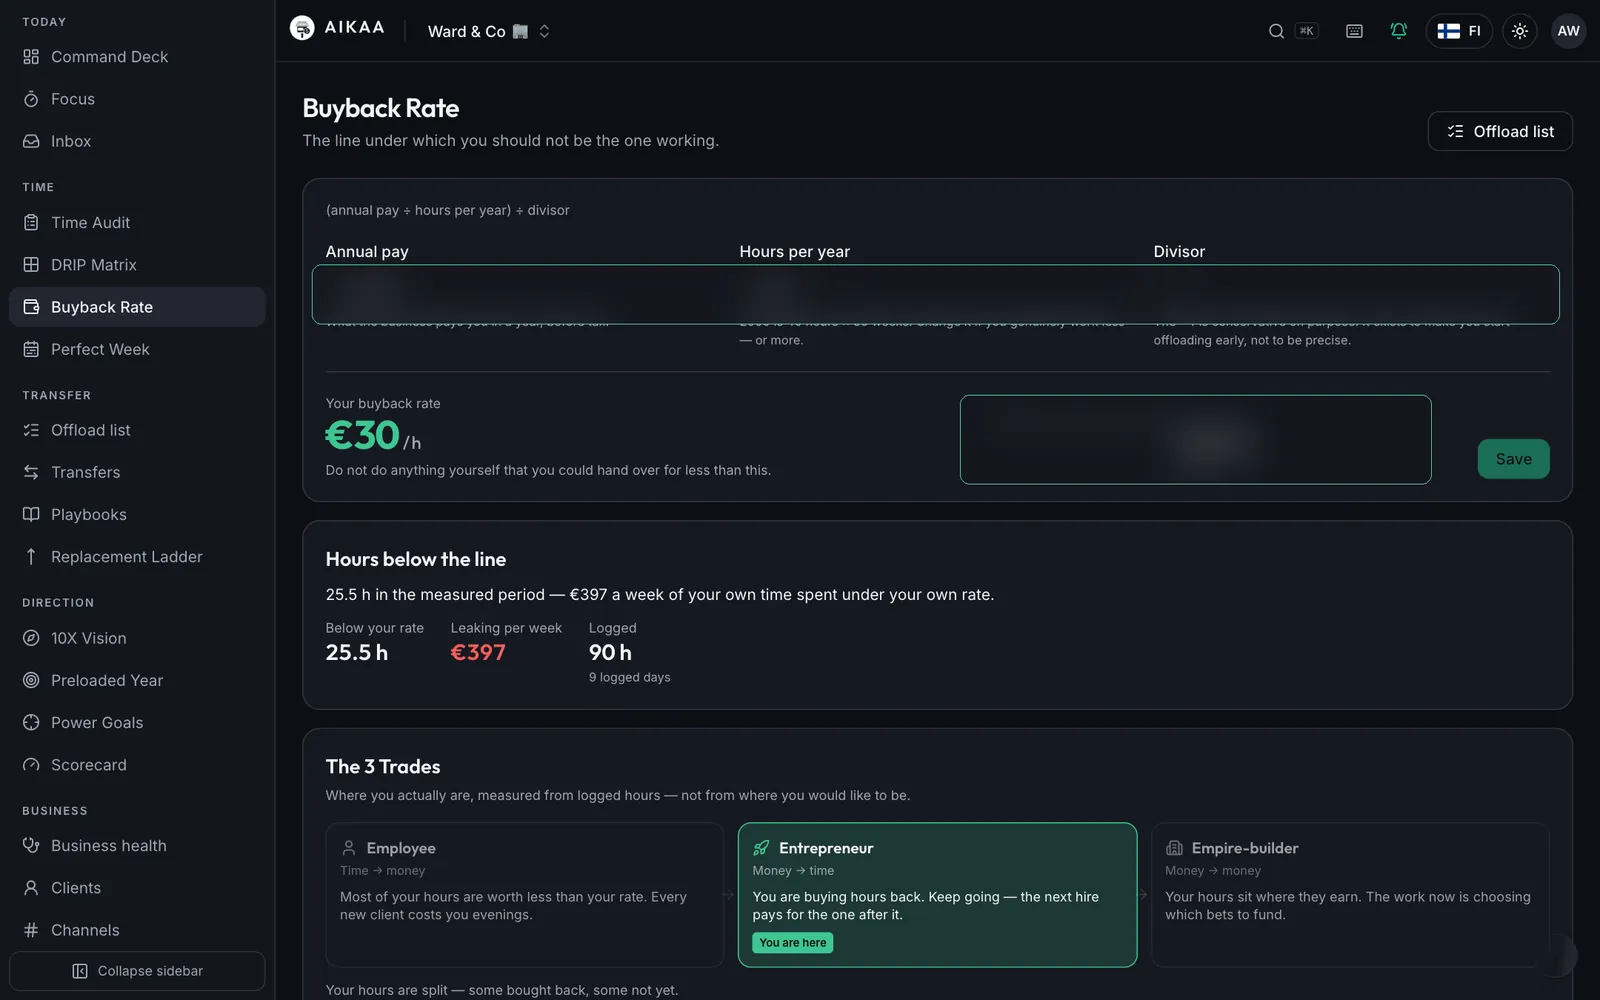Go to Inbox in sidebar
This screenshot has width=1600, height=1000.
coord(137,141)
